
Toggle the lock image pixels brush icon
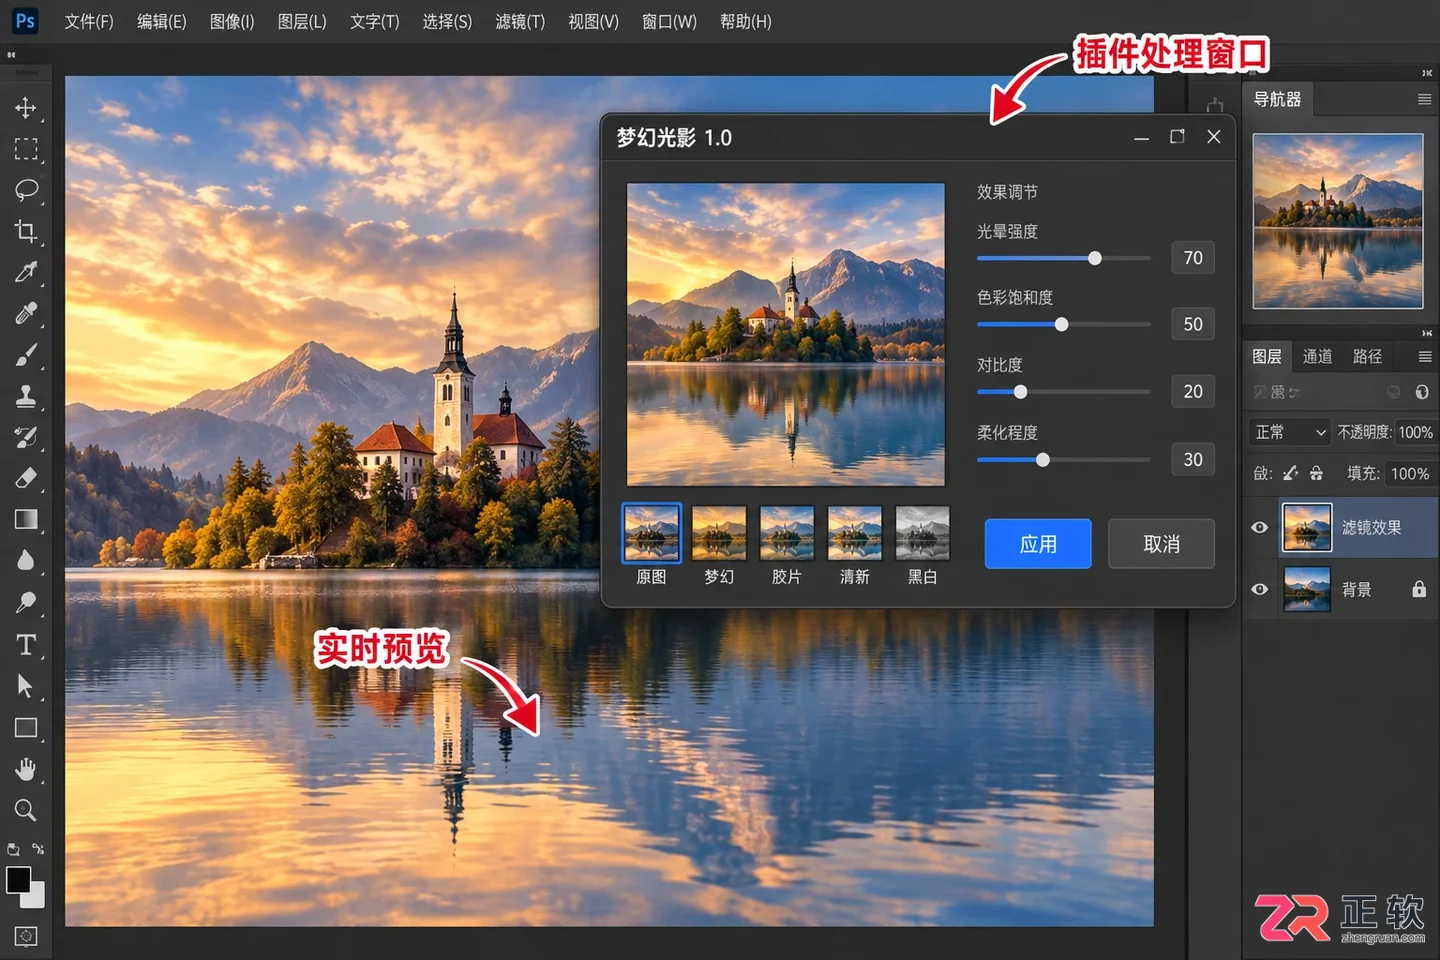coord(1291,473)
